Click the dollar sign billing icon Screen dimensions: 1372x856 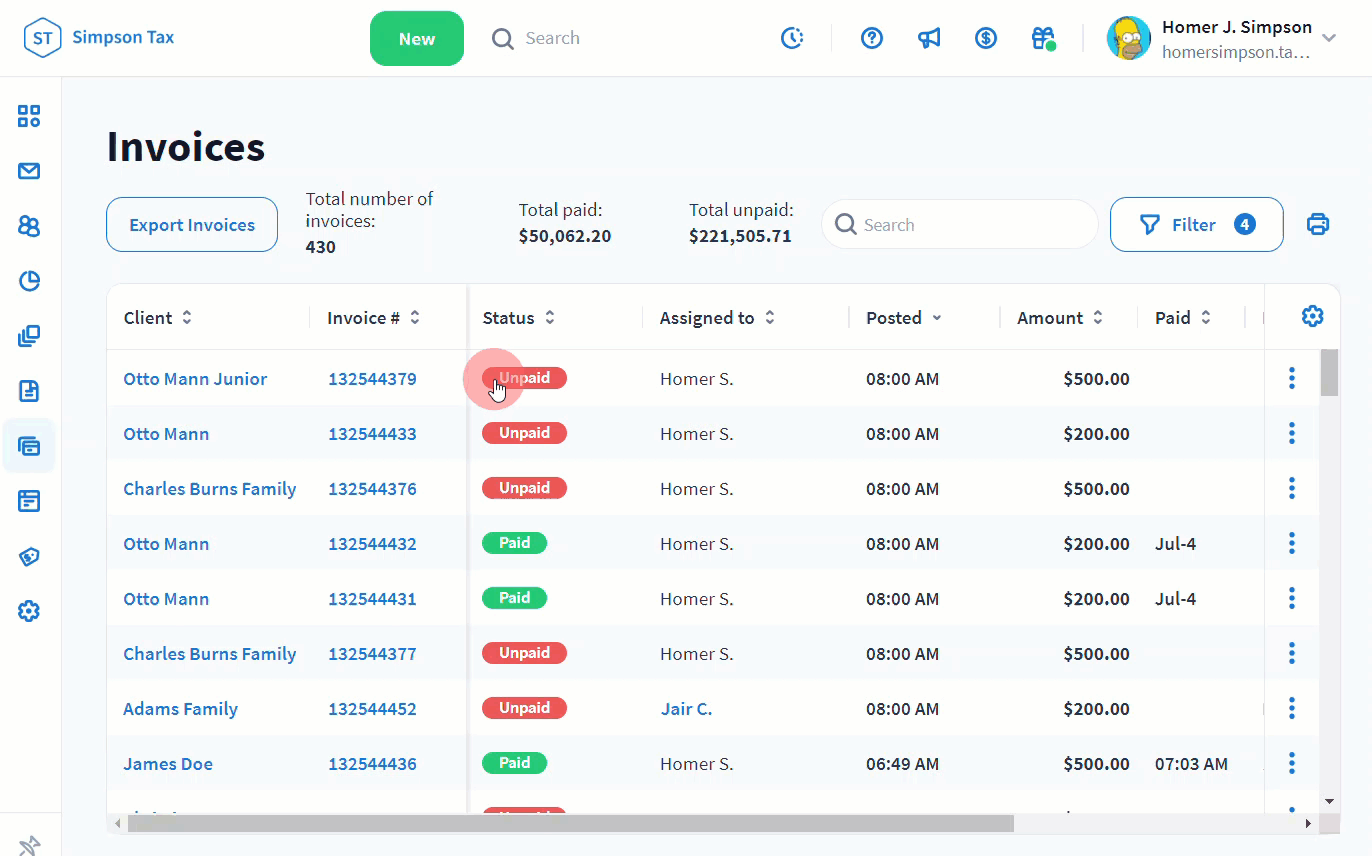[986, 38]
